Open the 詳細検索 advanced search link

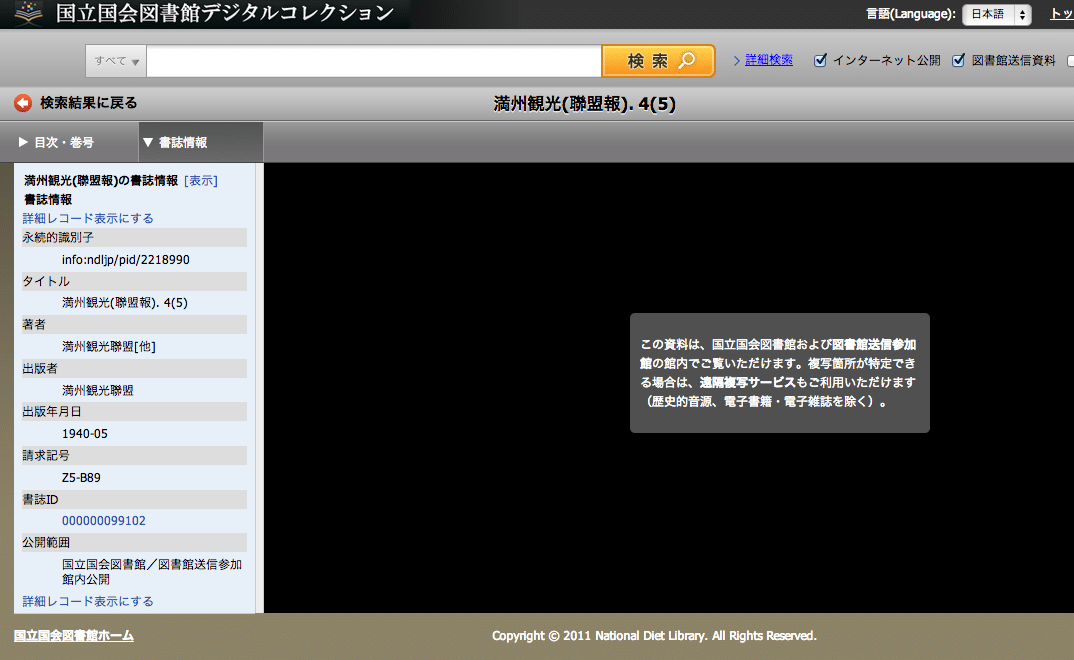click(768, 60)
